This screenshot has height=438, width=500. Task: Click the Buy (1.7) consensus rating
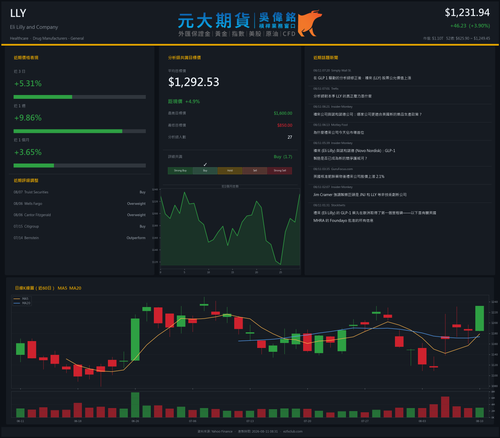[283, 157]
